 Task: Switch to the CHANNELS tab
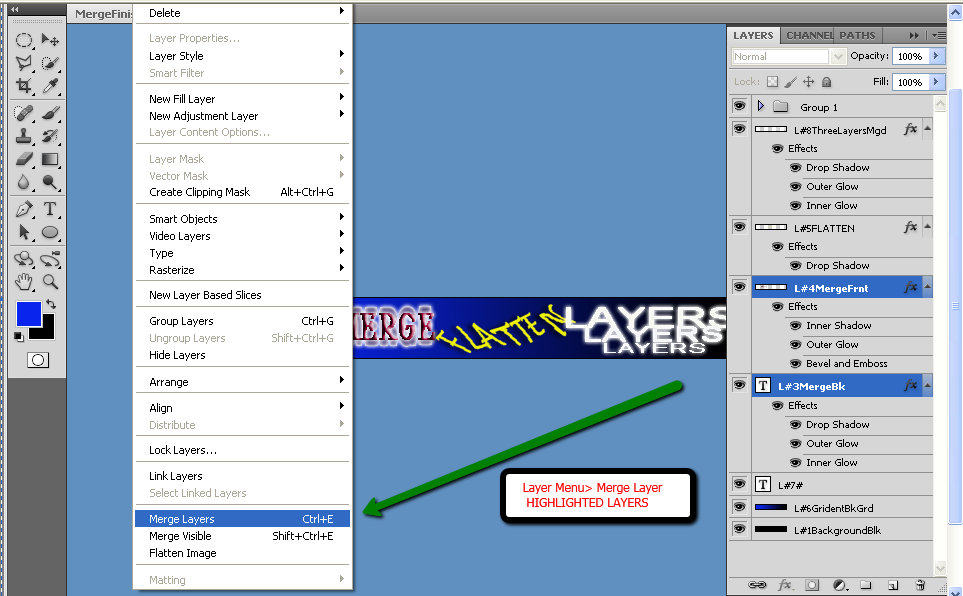tap(808, 35)
